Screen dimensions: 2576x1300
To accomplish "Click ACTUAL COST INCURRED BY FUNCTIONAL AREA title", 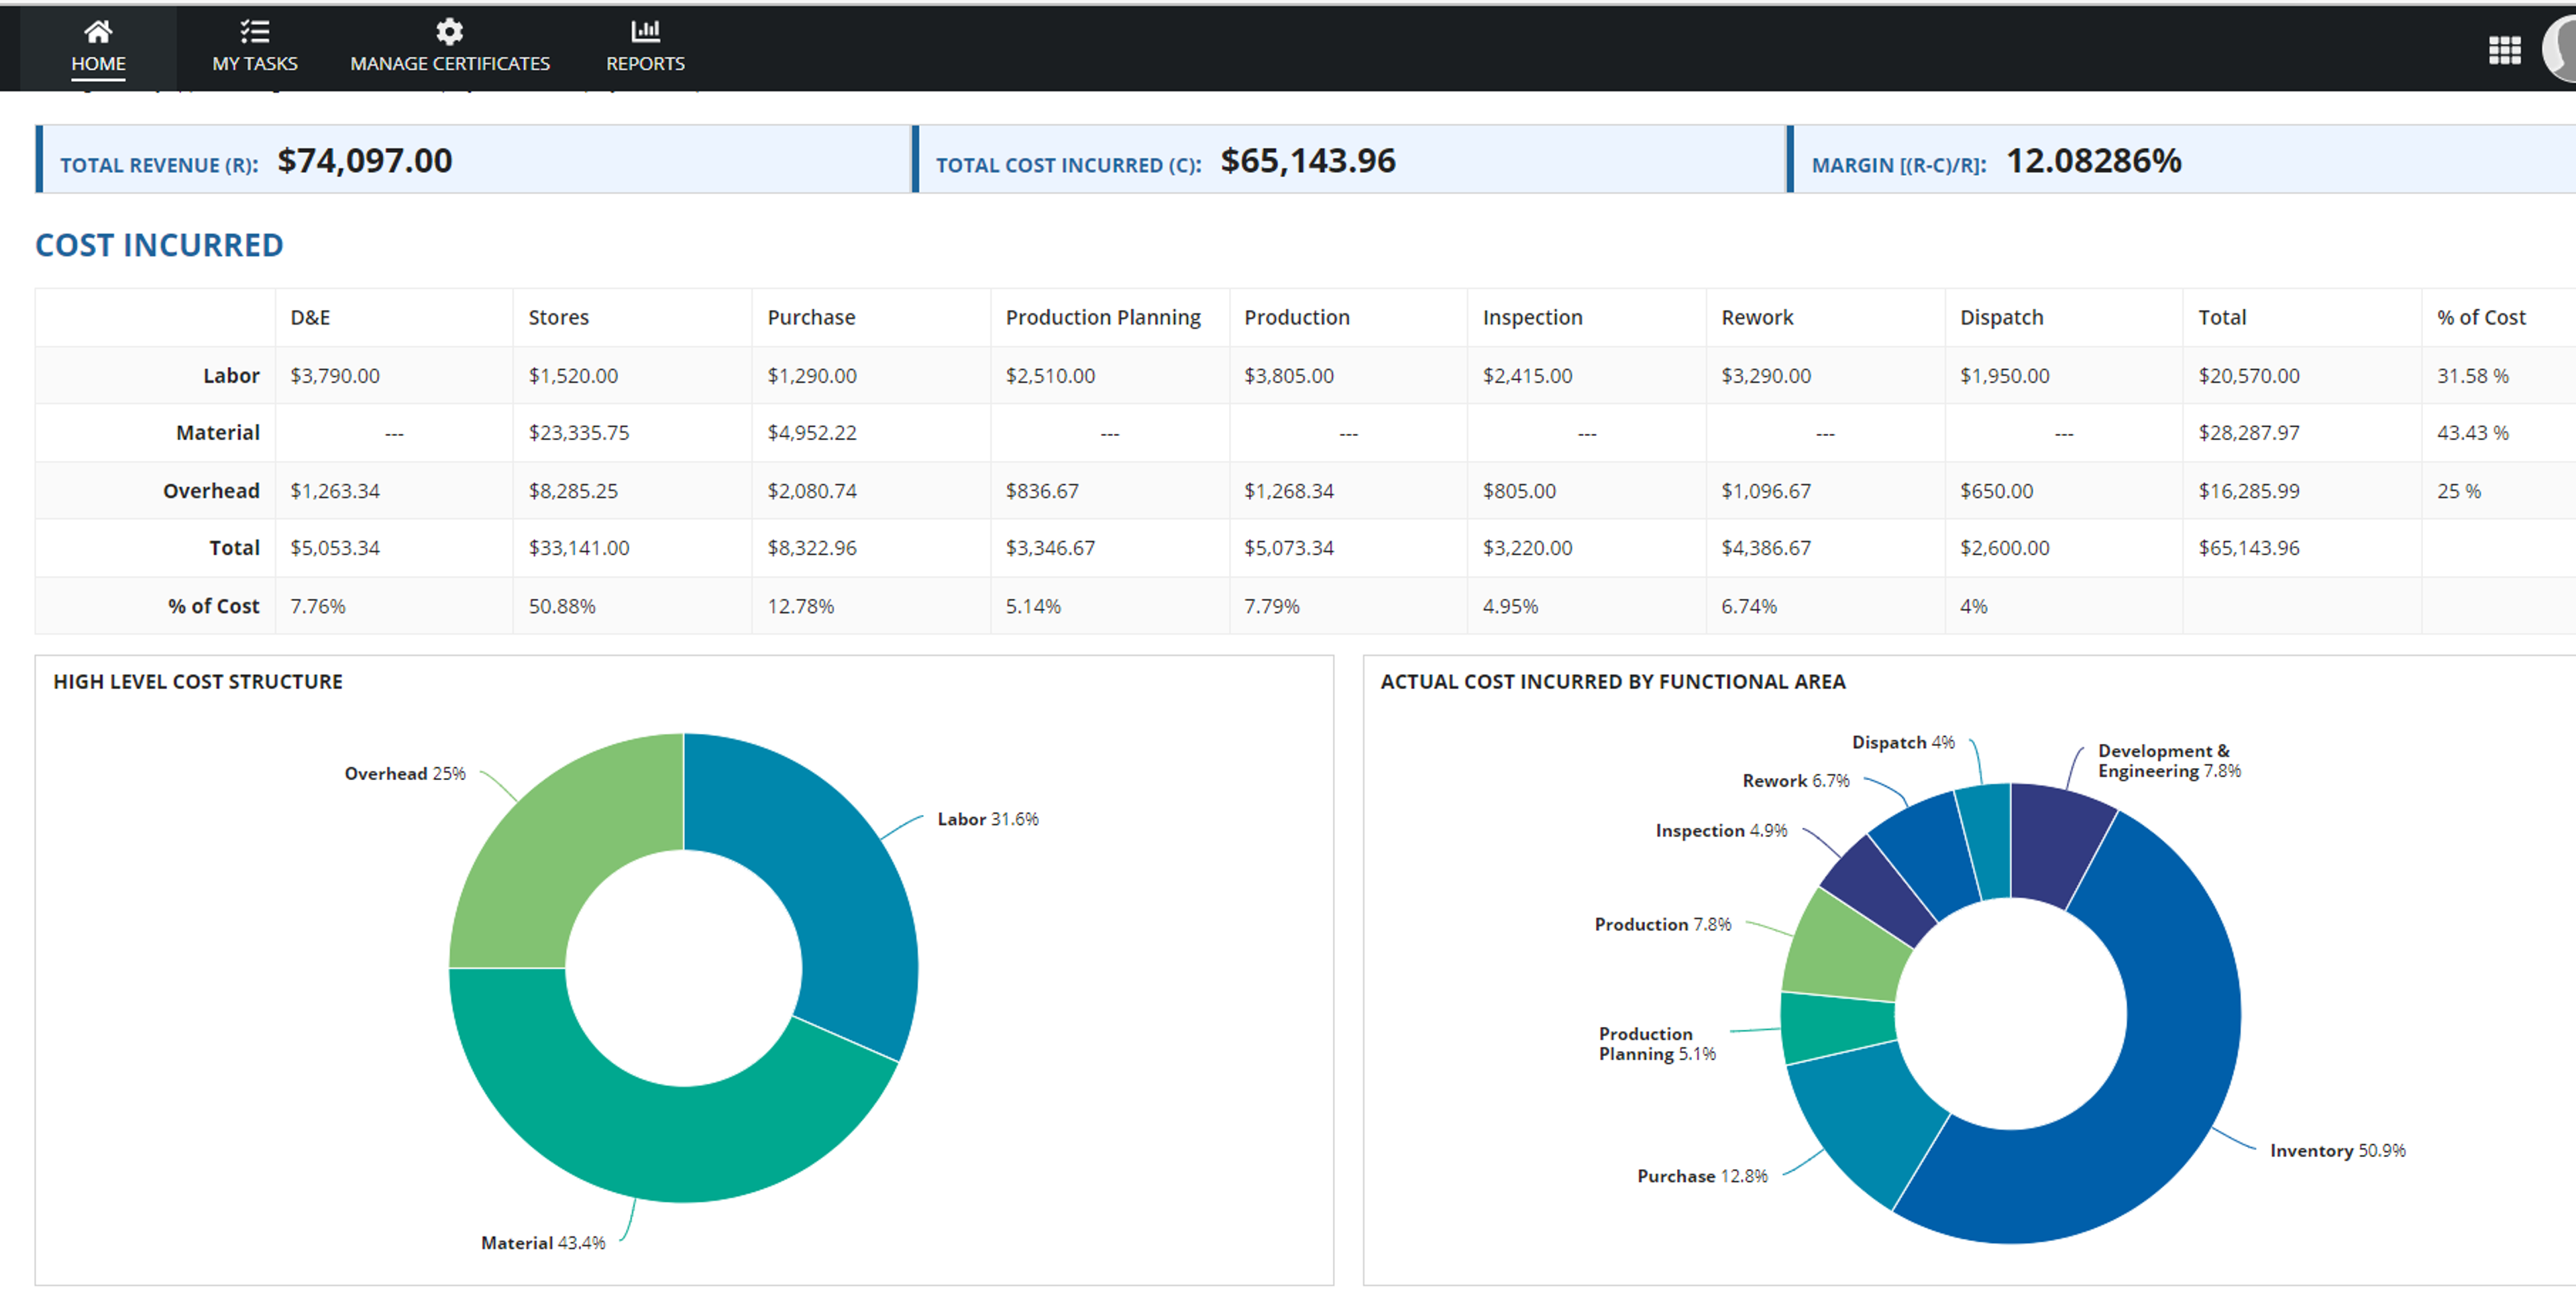I will pyautogui.click(x=1613, y=681).
